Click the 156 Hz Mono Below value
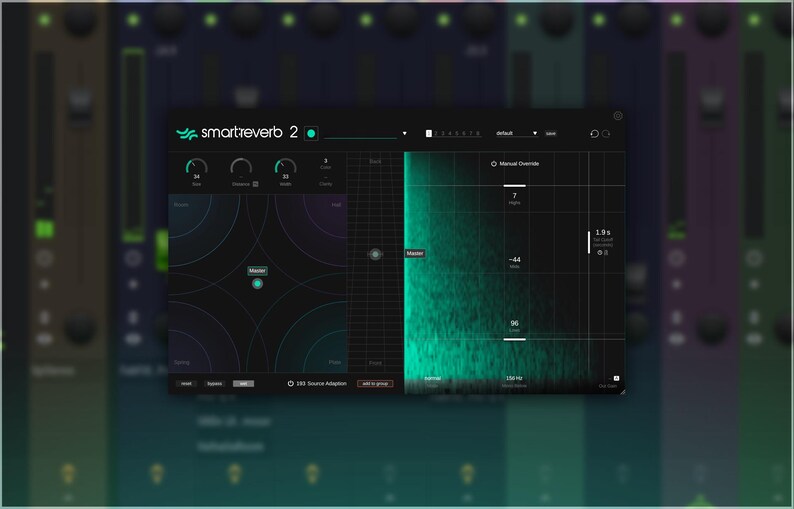 (x=514, y=378)
